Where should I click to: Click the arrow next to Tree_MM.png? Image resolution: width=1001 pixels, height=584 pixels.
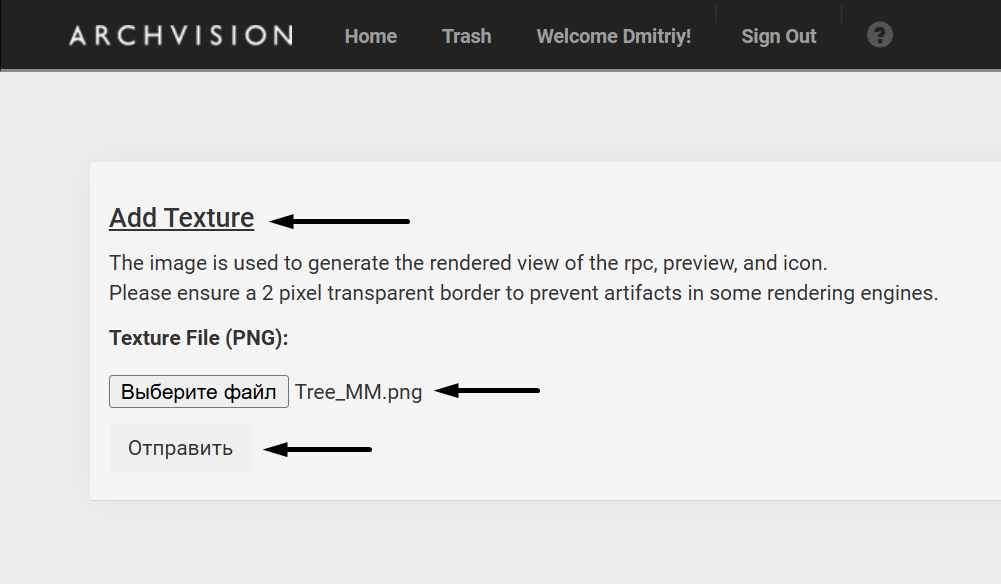click(x=488, y=391)
